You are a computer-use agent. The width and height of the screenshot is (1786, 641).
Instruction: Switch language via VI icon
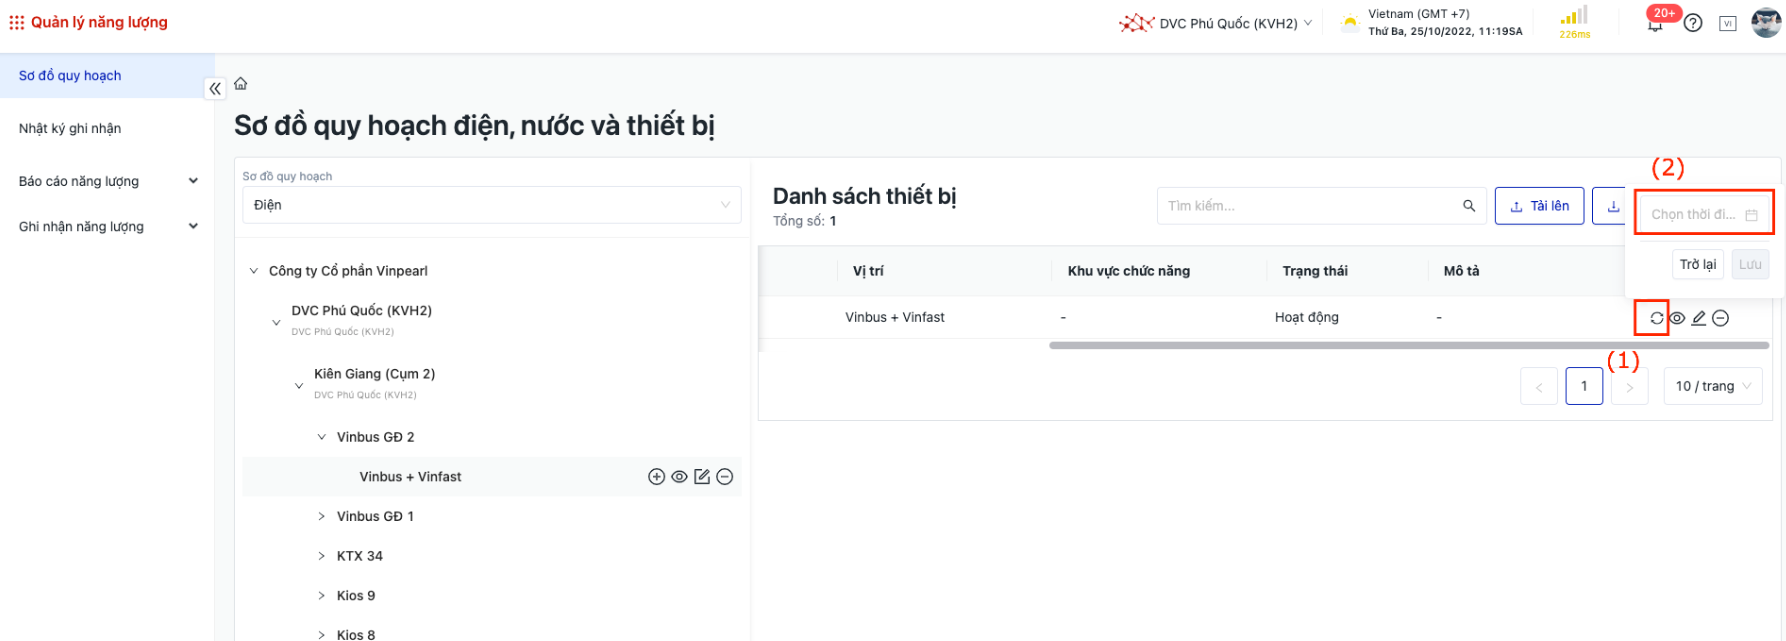coord(1728,23)
